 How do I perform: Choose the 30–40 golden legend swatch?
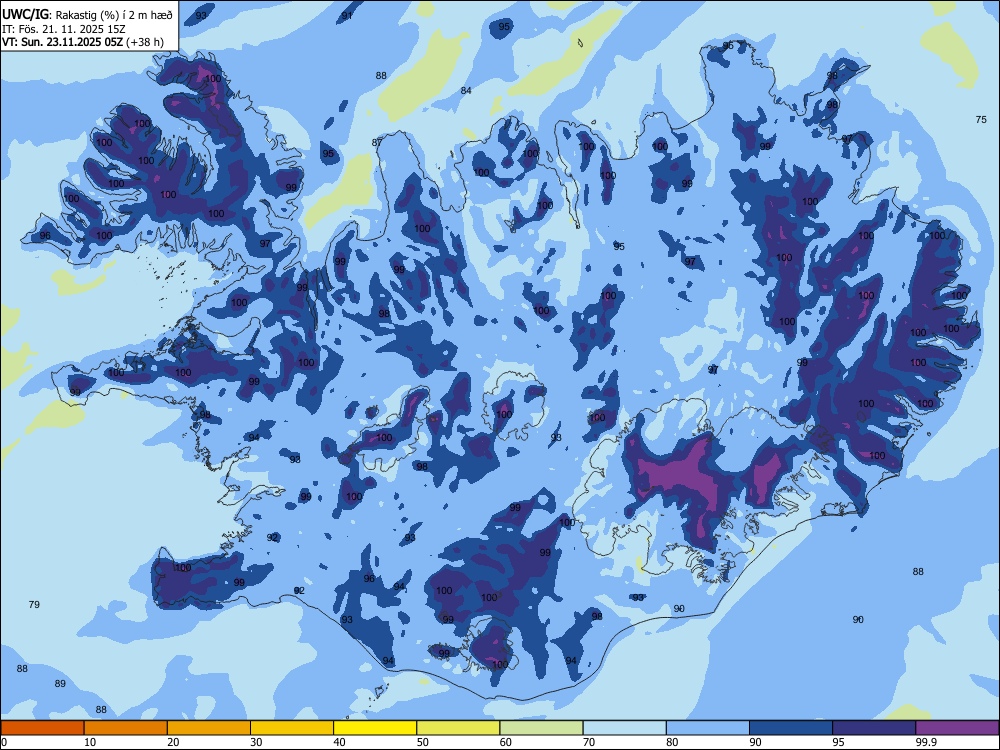tap(292, 728)
